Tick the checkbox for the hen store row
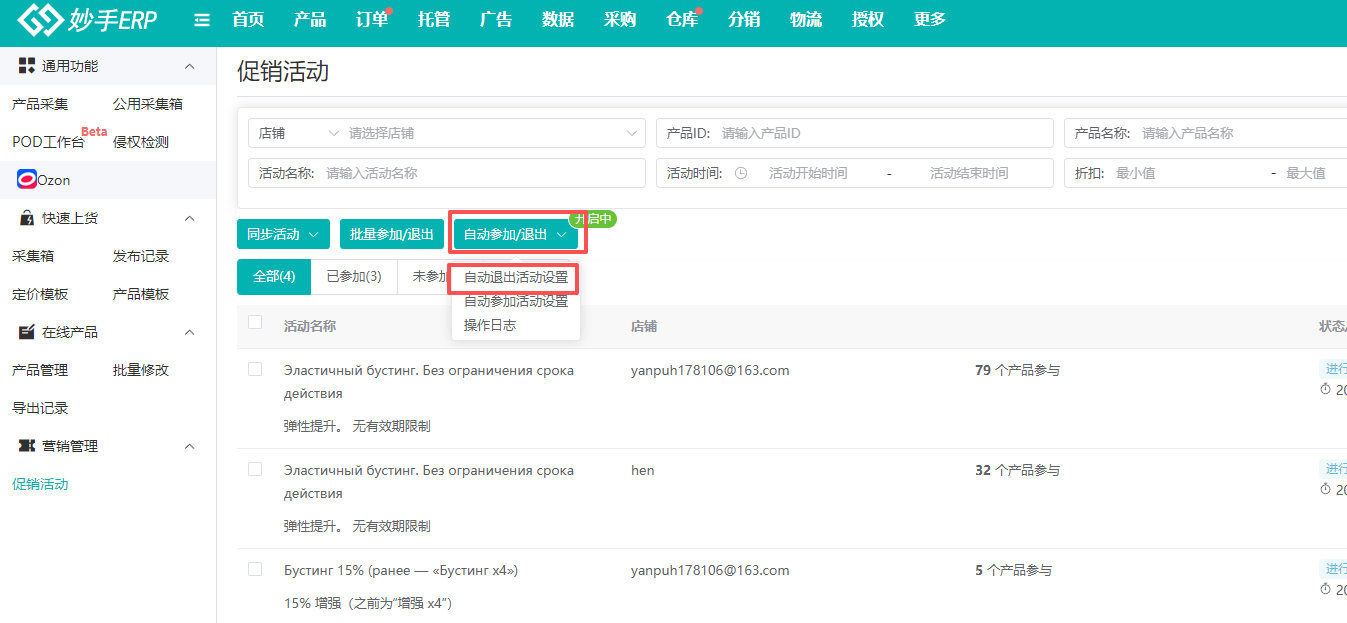Image resolution: width=1347 pixels, height=623 pixels. [255, 469]
